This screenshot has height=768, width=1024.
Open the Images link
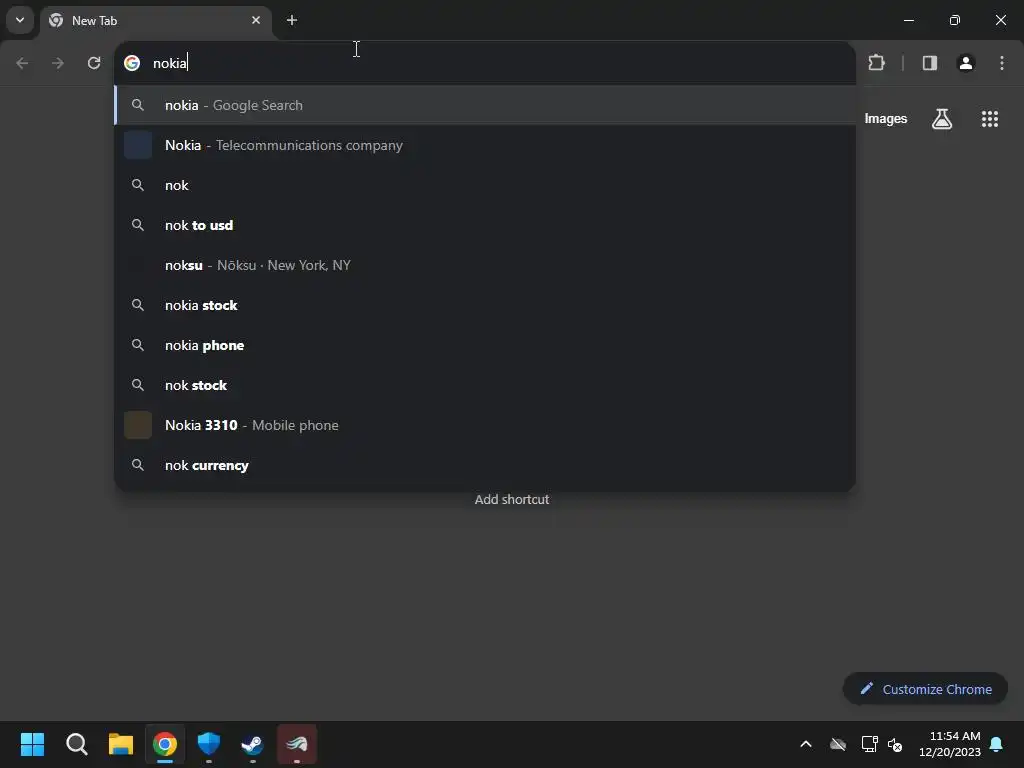tap(886, 119)
